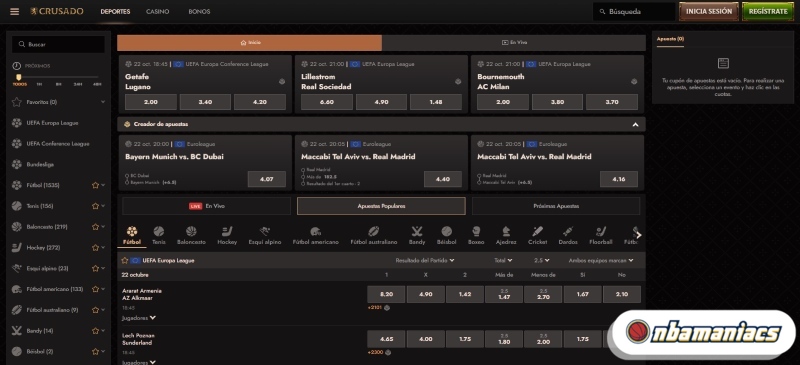
Task: Collapse the Creador de apuestas section
Action: [x=635, y=124]
